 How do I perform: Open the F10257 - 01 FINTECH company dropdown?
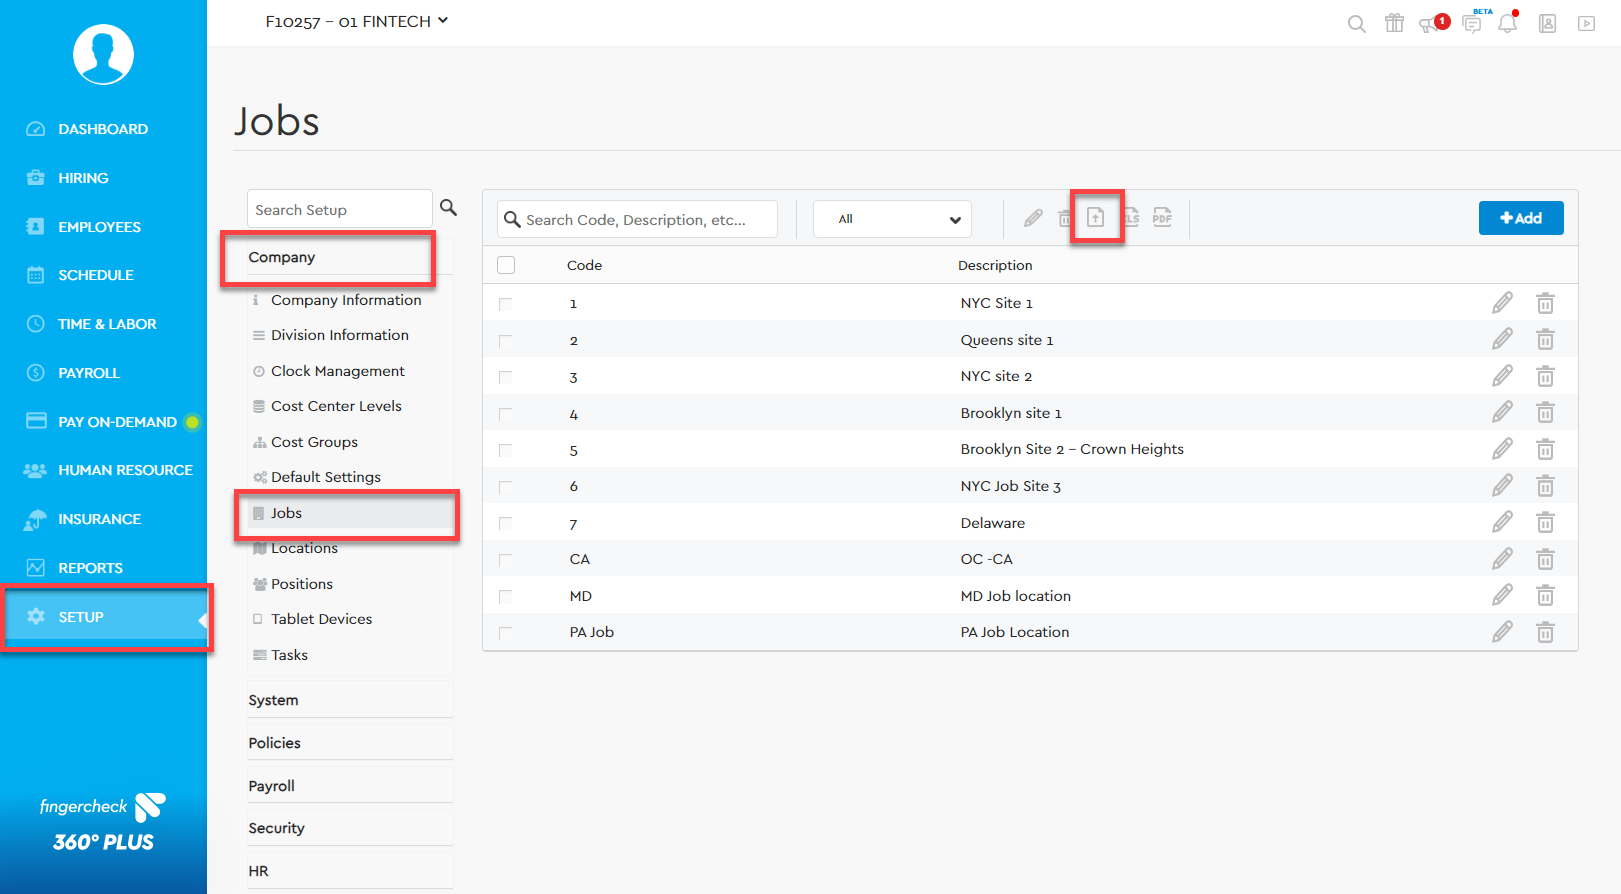point(356,21)
